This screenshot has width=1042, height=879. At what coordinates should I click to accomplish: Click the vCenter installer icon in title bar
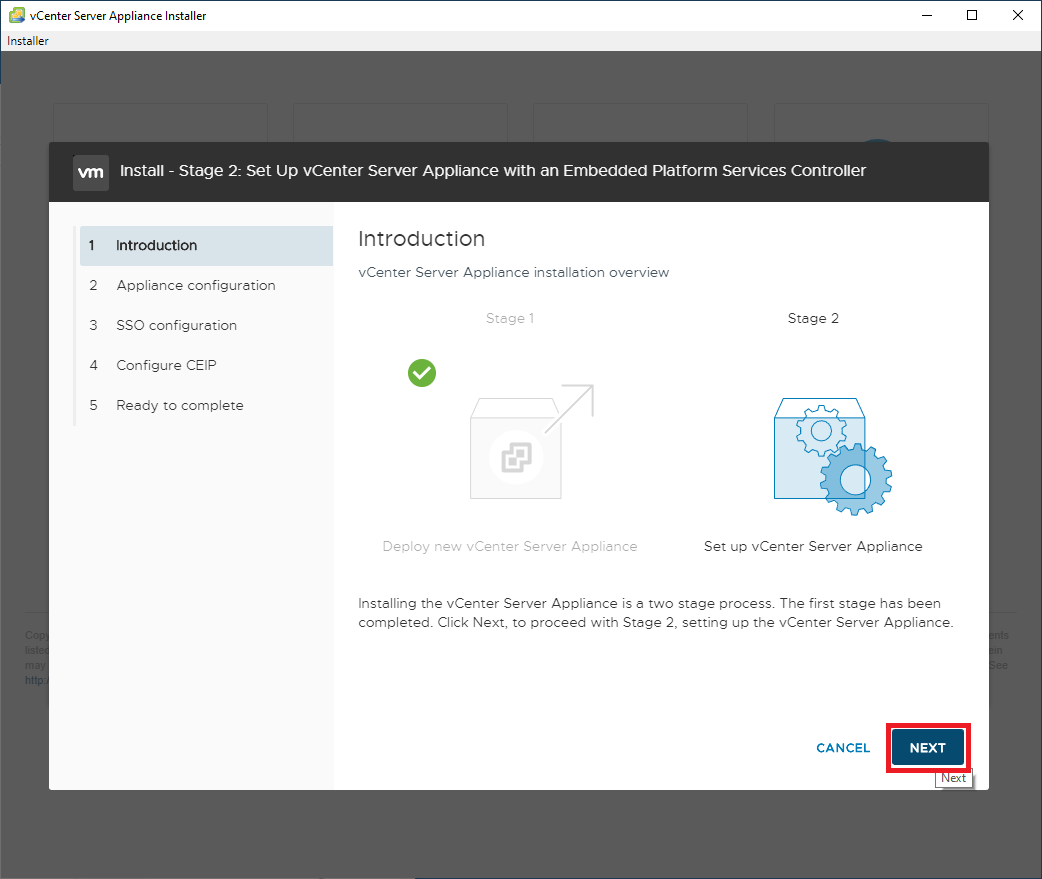16,15
